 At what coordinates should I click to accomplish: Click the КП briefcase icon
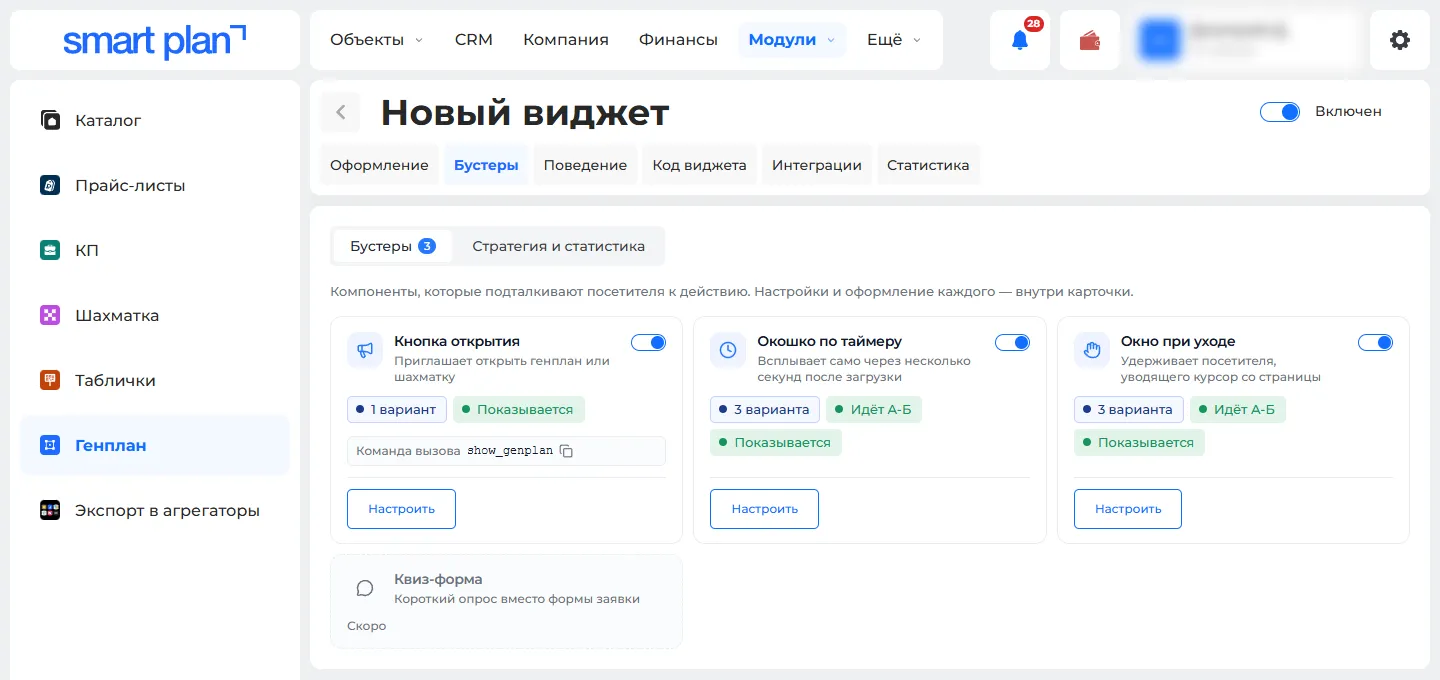[x=50, y=250]
